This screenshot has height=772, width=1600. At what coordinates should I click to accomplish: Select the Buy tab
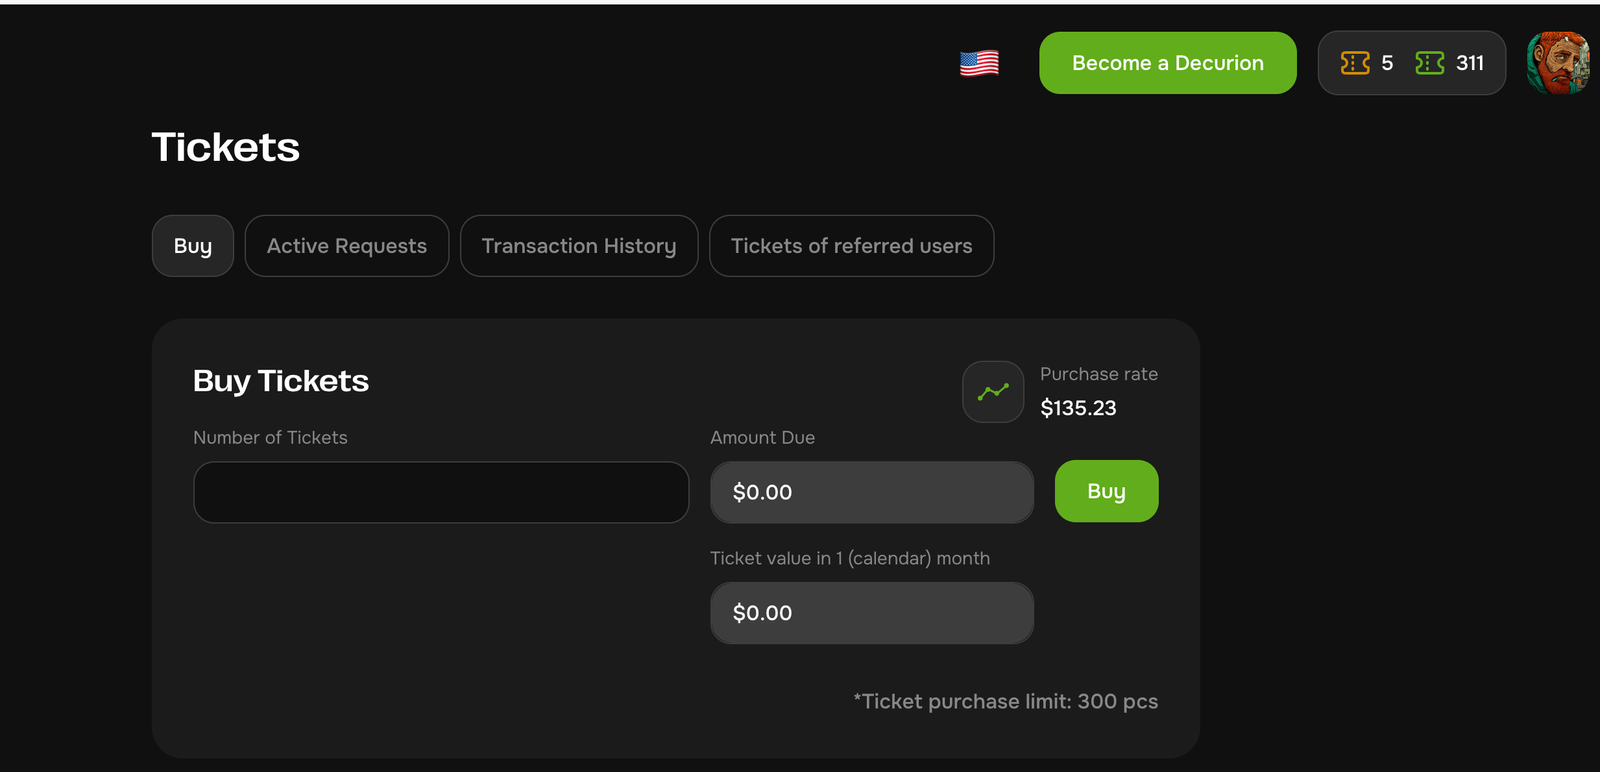click(193, 246)
